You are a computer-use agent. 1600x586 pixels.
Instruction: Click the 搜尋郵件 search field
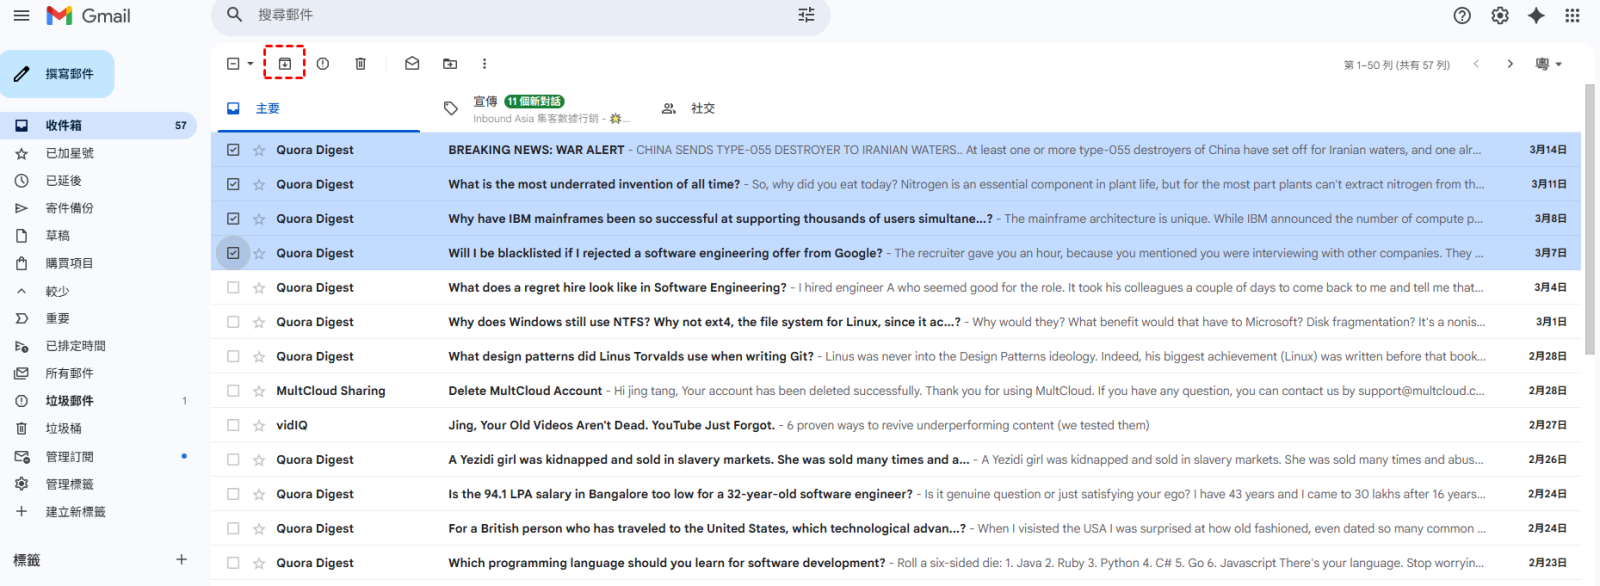[520, 15]
